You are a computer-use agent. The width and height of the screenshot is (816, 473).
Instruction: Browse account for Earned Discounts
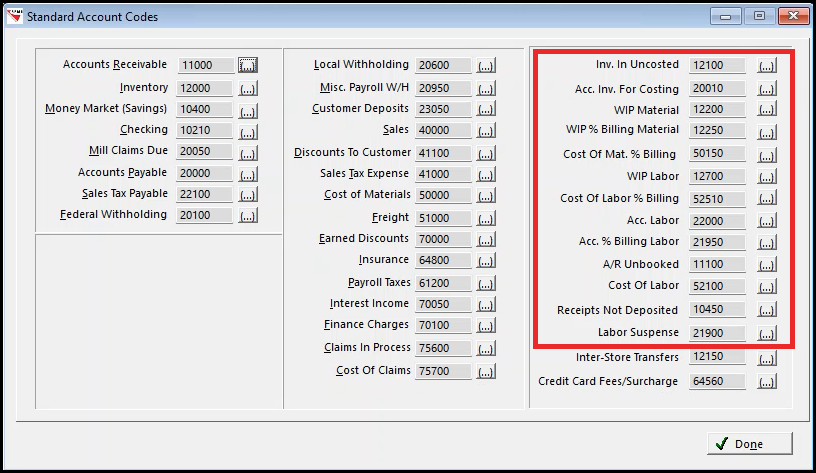tap(486, 239)
